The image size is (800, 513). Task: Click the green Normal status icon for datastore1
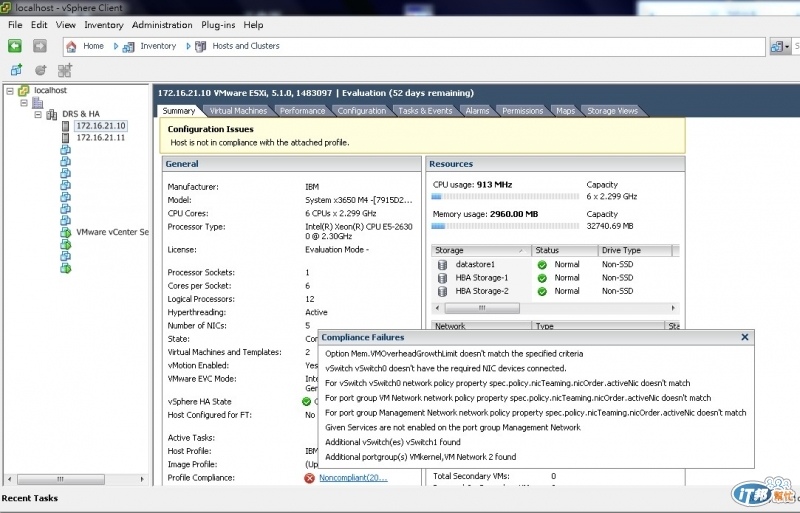[542, 264]
